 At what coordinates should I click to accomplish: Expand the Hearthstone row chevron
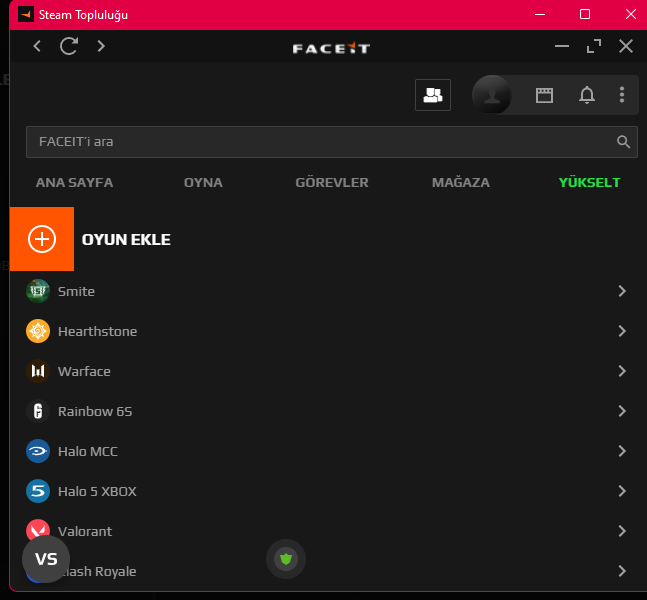tap(622, 331)
